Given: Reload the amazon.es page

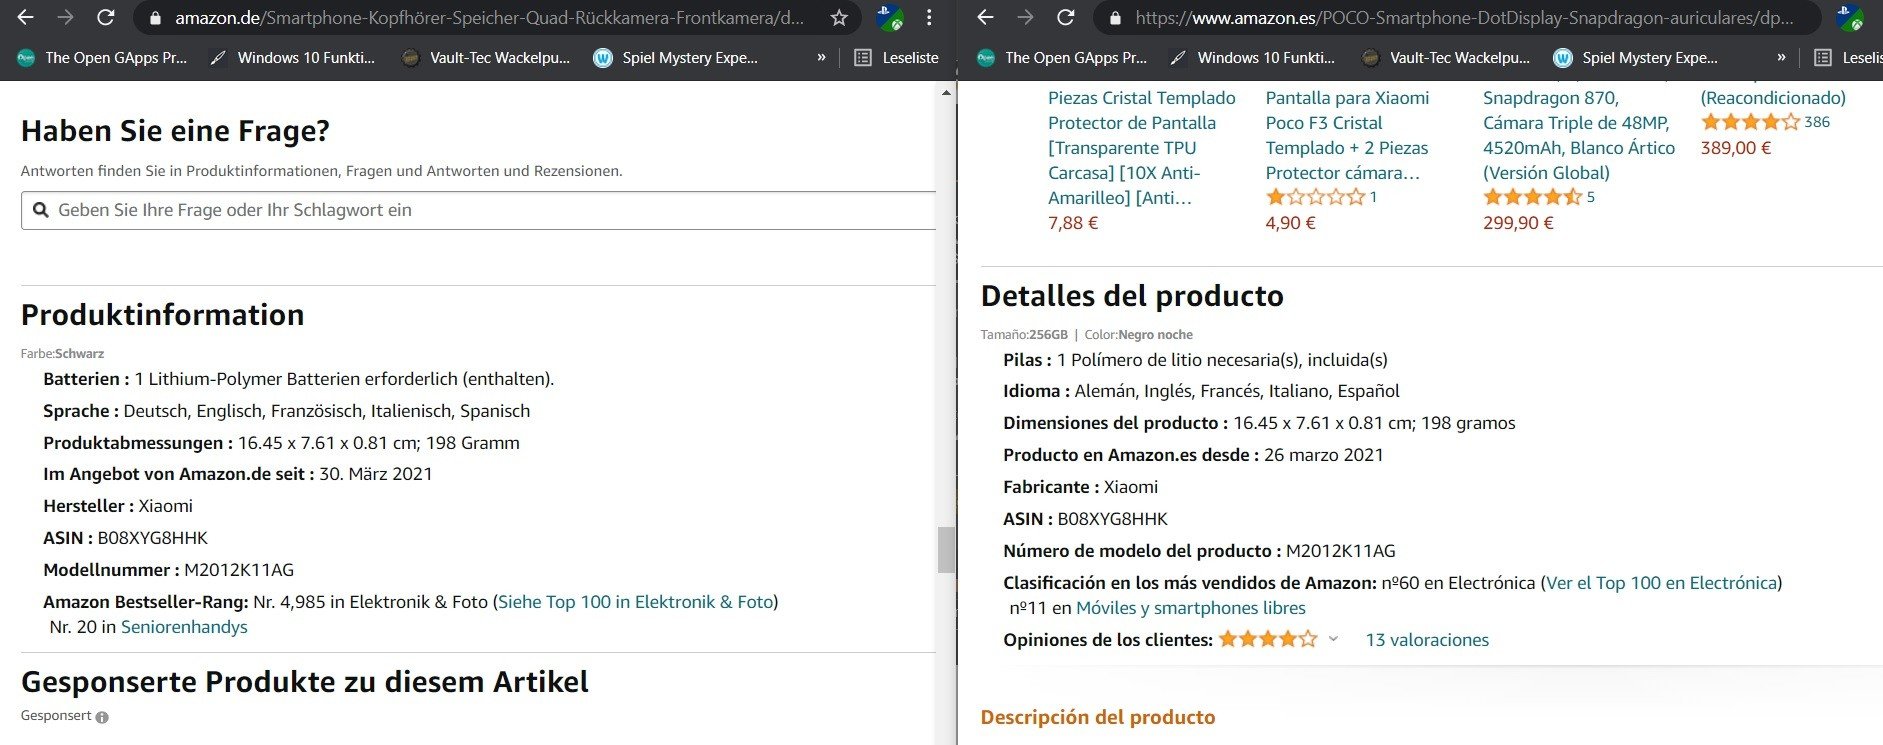Looking at the screenshot, I should click(x=1065, y=17).
